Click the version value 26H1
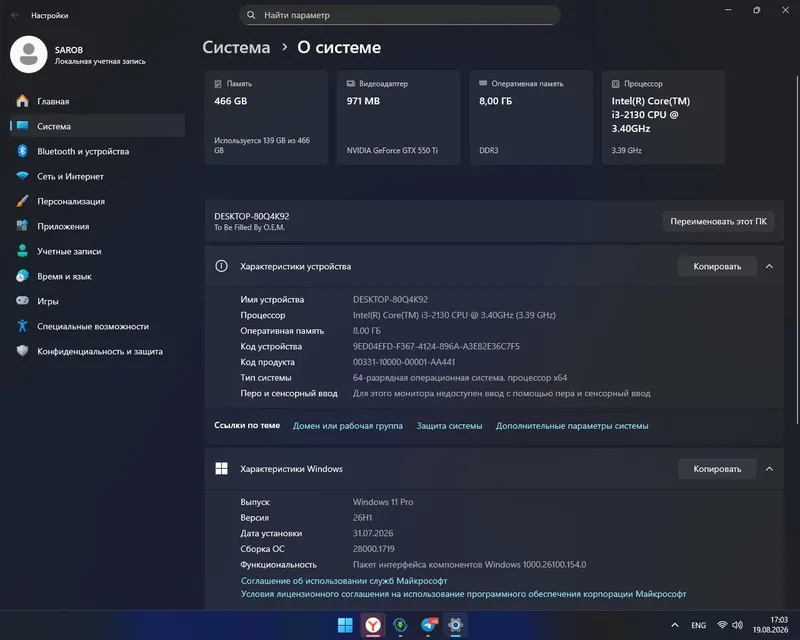Image resolution: width=800 pixels, height=640 pixels. click(362, 518)
